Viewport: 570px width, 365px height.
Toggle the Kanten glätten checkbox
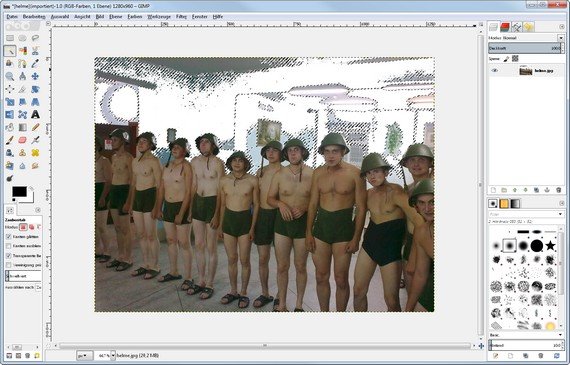point(9,237)
